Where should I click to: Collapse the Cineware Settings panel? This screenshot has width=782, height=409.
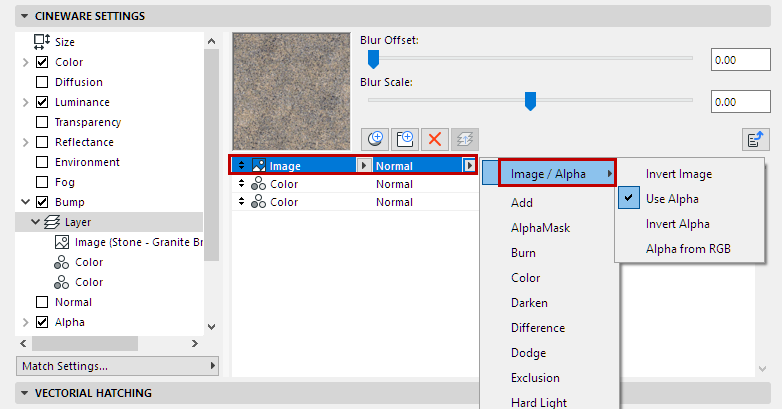(24, 16)
